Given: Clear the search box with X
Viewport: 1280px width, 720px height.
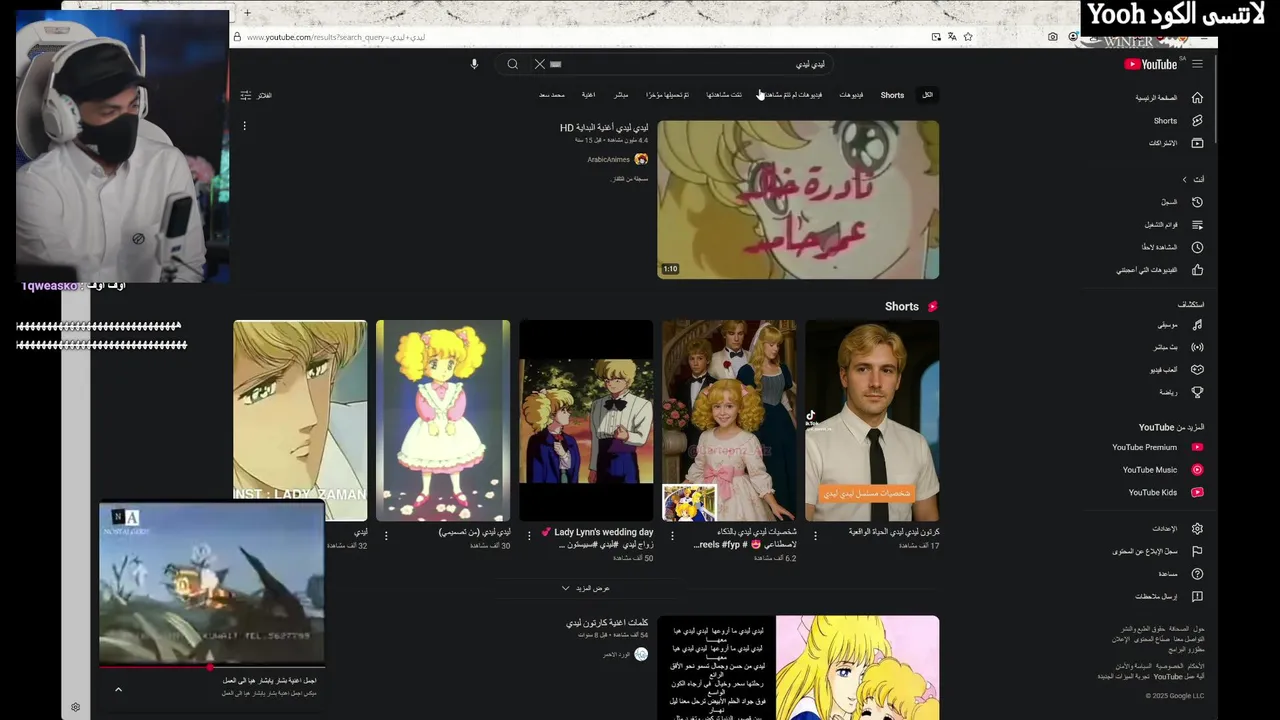Looking at the screenshot, I should coord(539,64).
